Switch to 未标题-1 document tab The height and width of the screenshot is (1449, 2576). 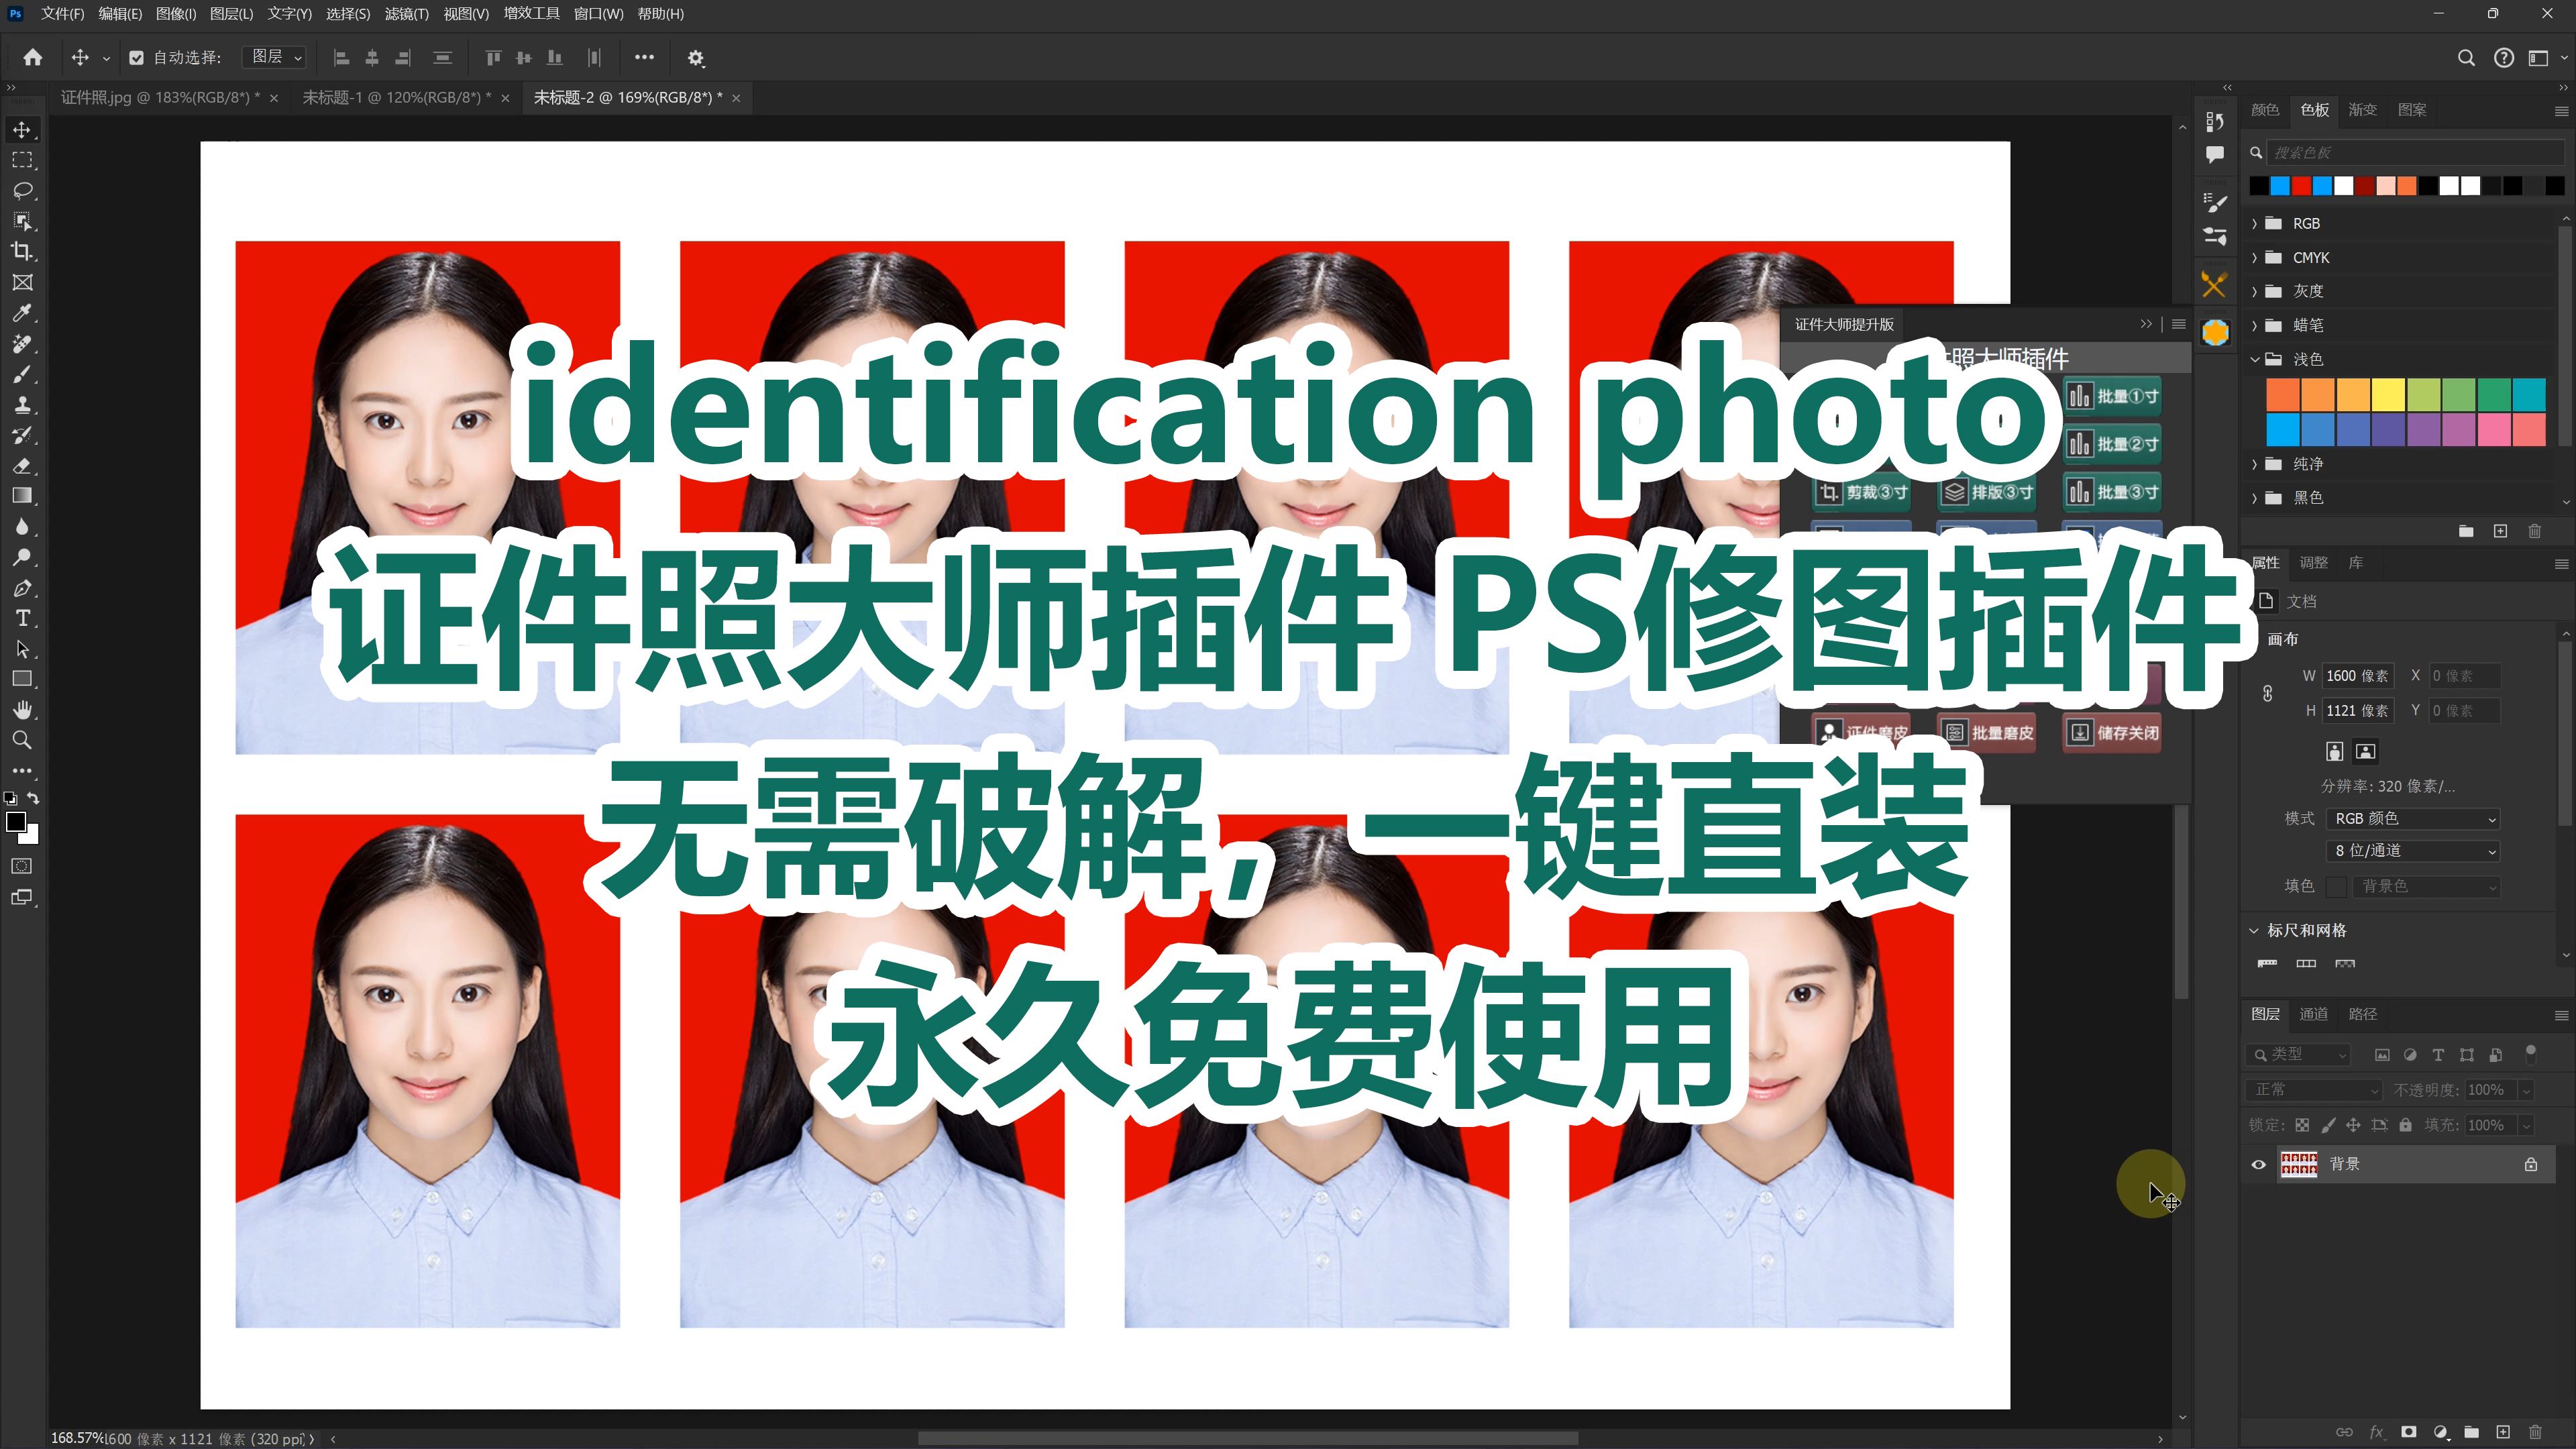point(396,98)
